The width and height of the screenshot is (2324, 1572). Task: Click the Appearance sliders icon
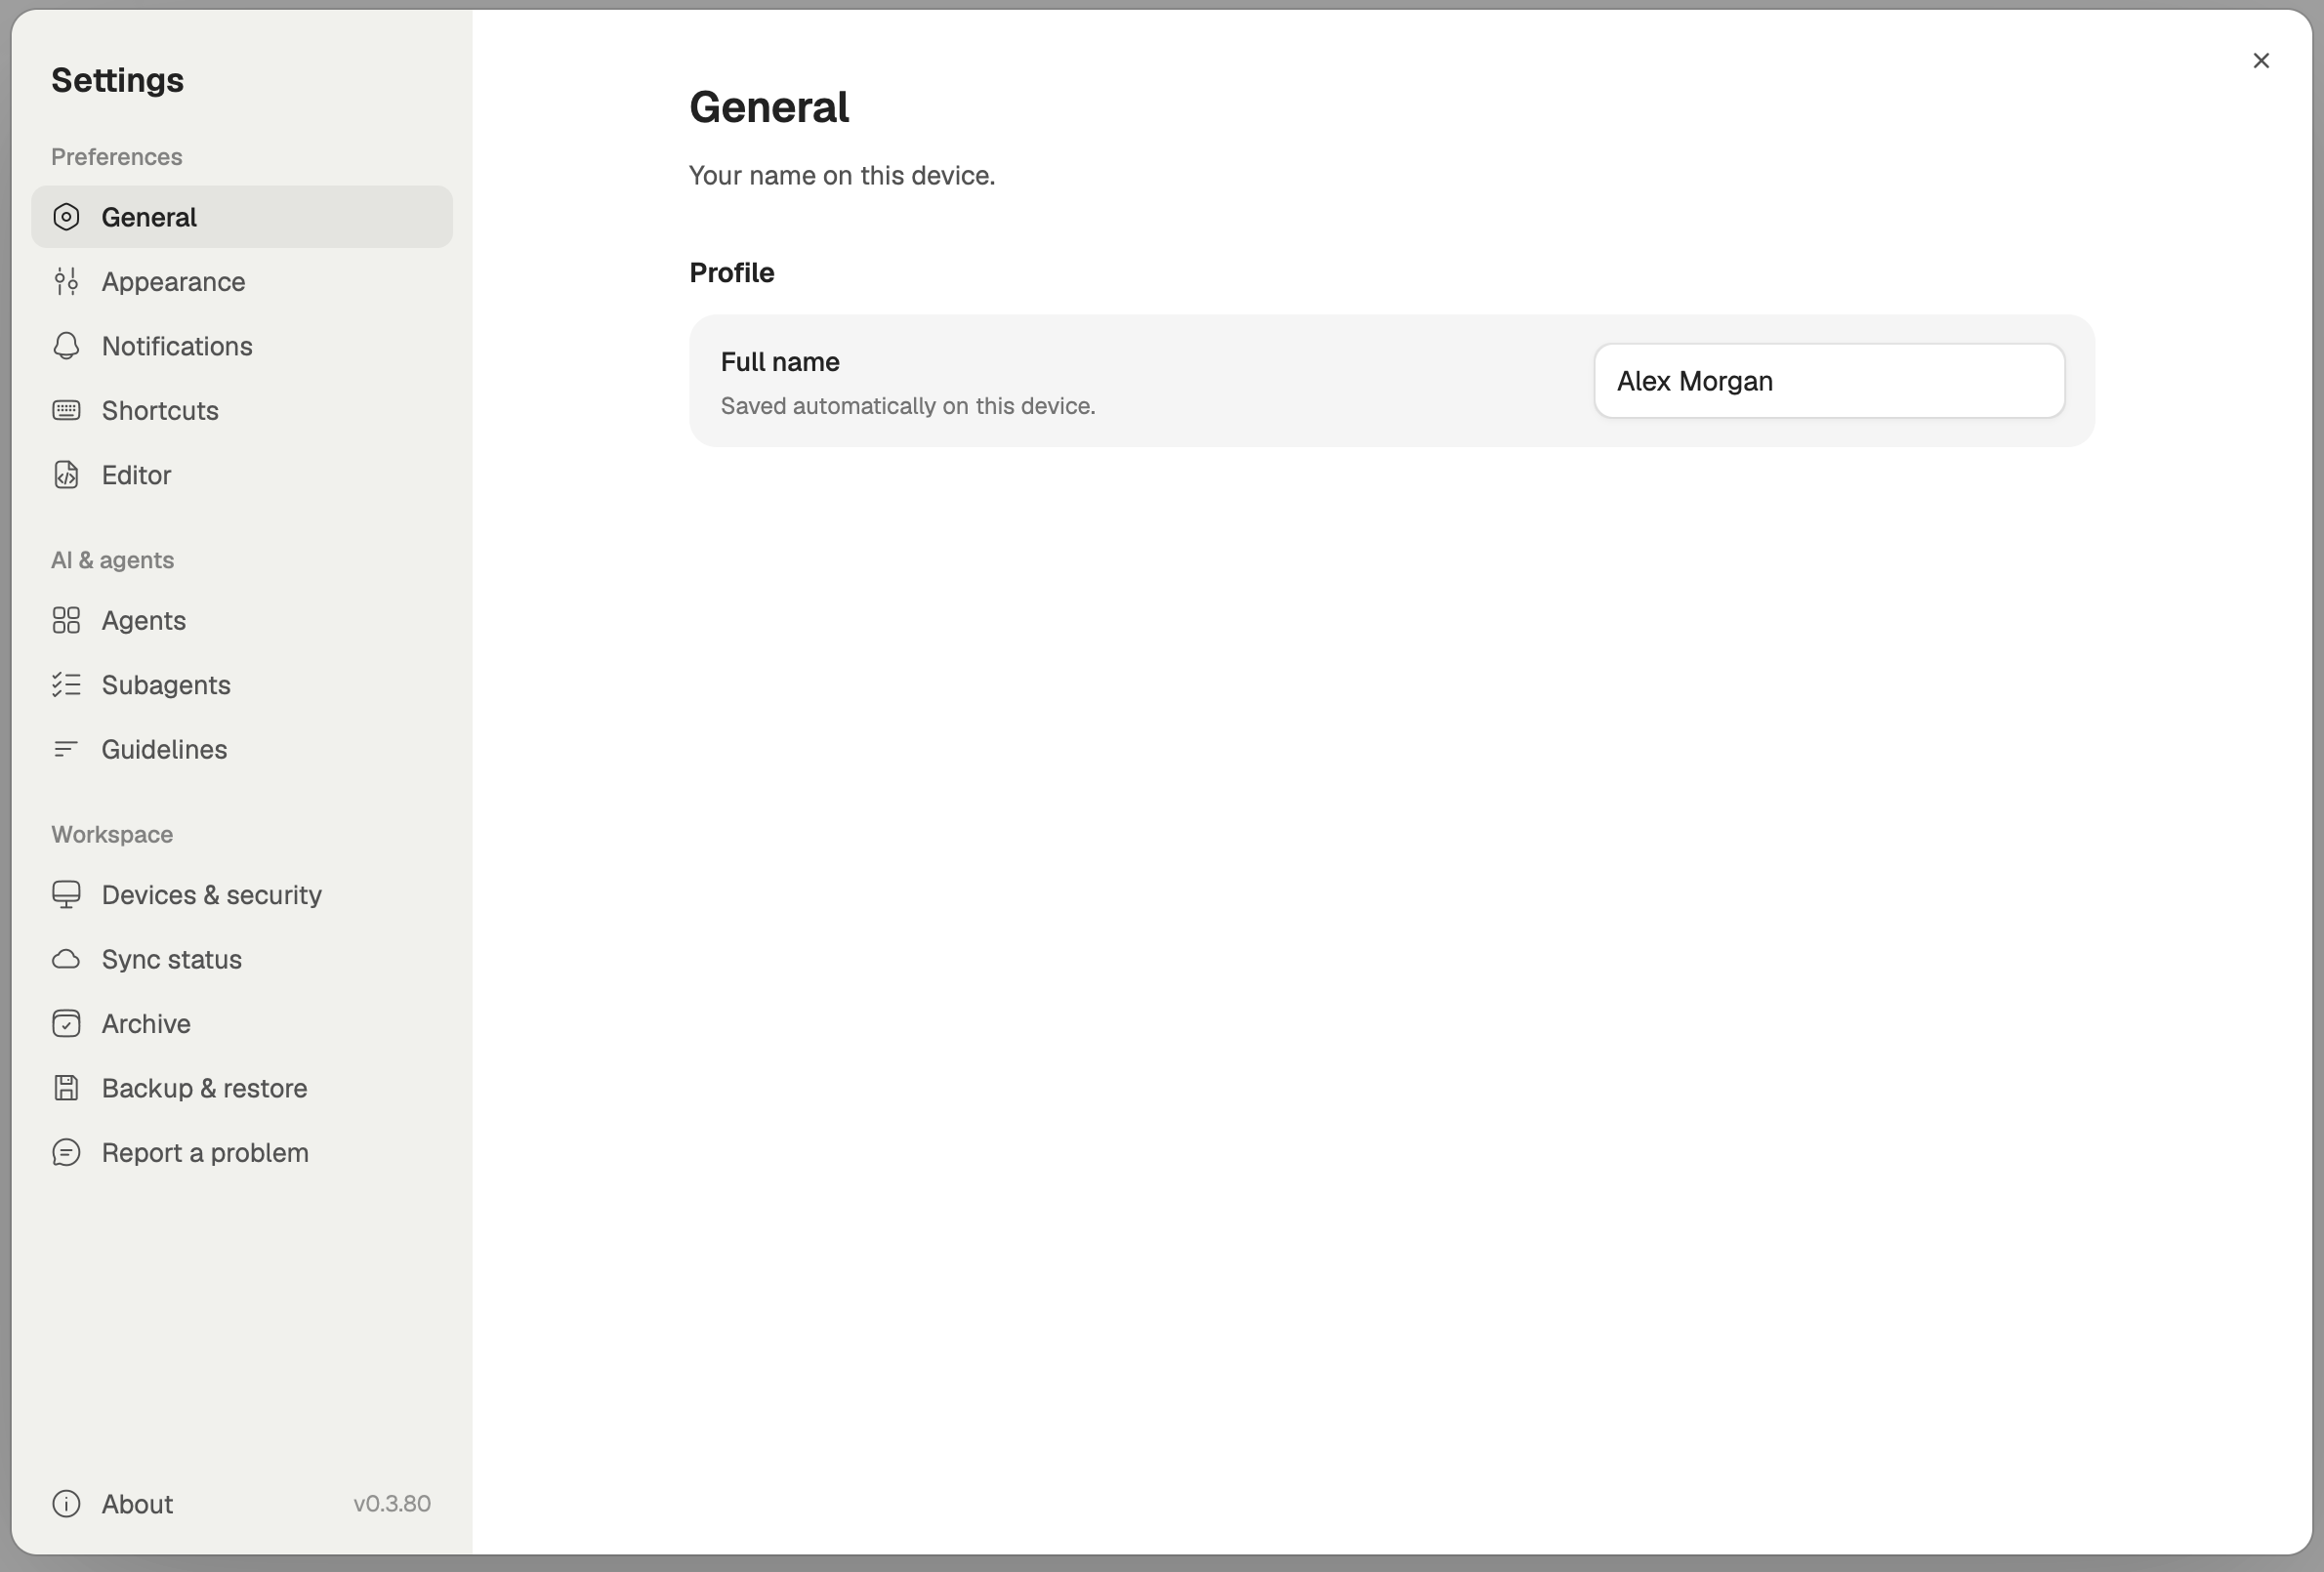tap(66, 282)
